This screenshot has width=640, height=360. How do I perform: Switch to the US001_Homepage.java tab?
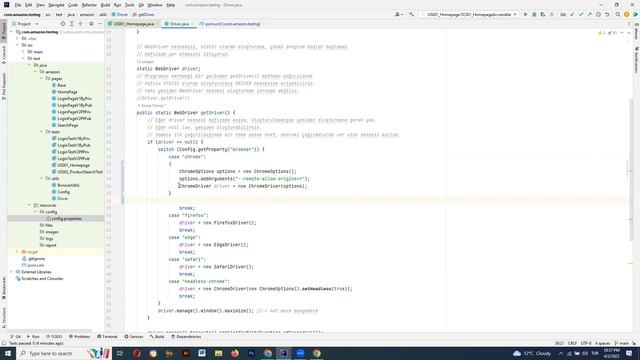click(x=134, y=24)
